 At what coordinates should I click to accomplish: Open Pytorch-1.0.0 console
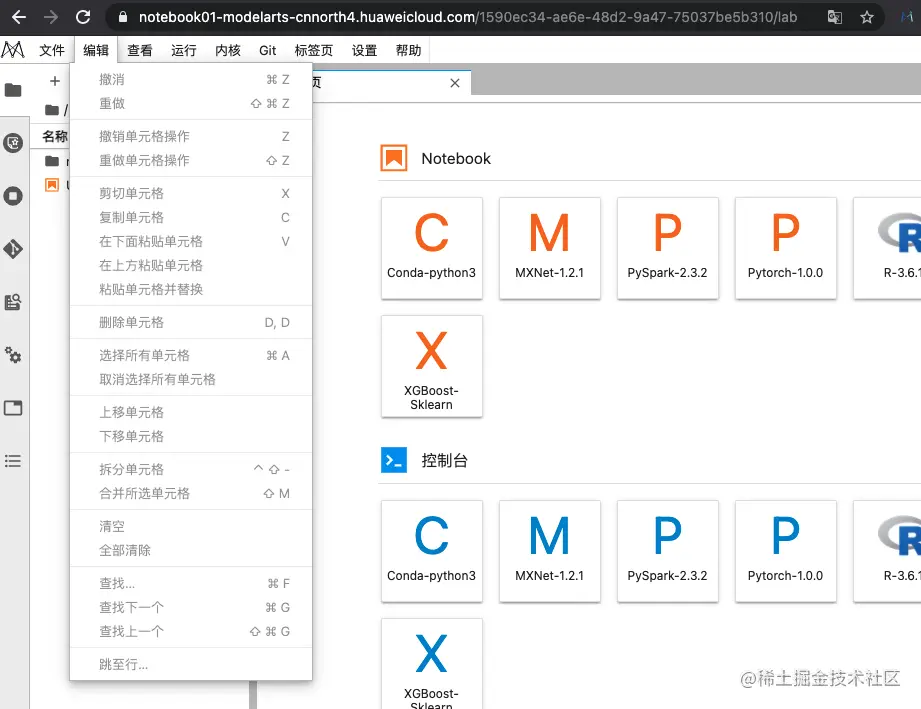[786, 552]
